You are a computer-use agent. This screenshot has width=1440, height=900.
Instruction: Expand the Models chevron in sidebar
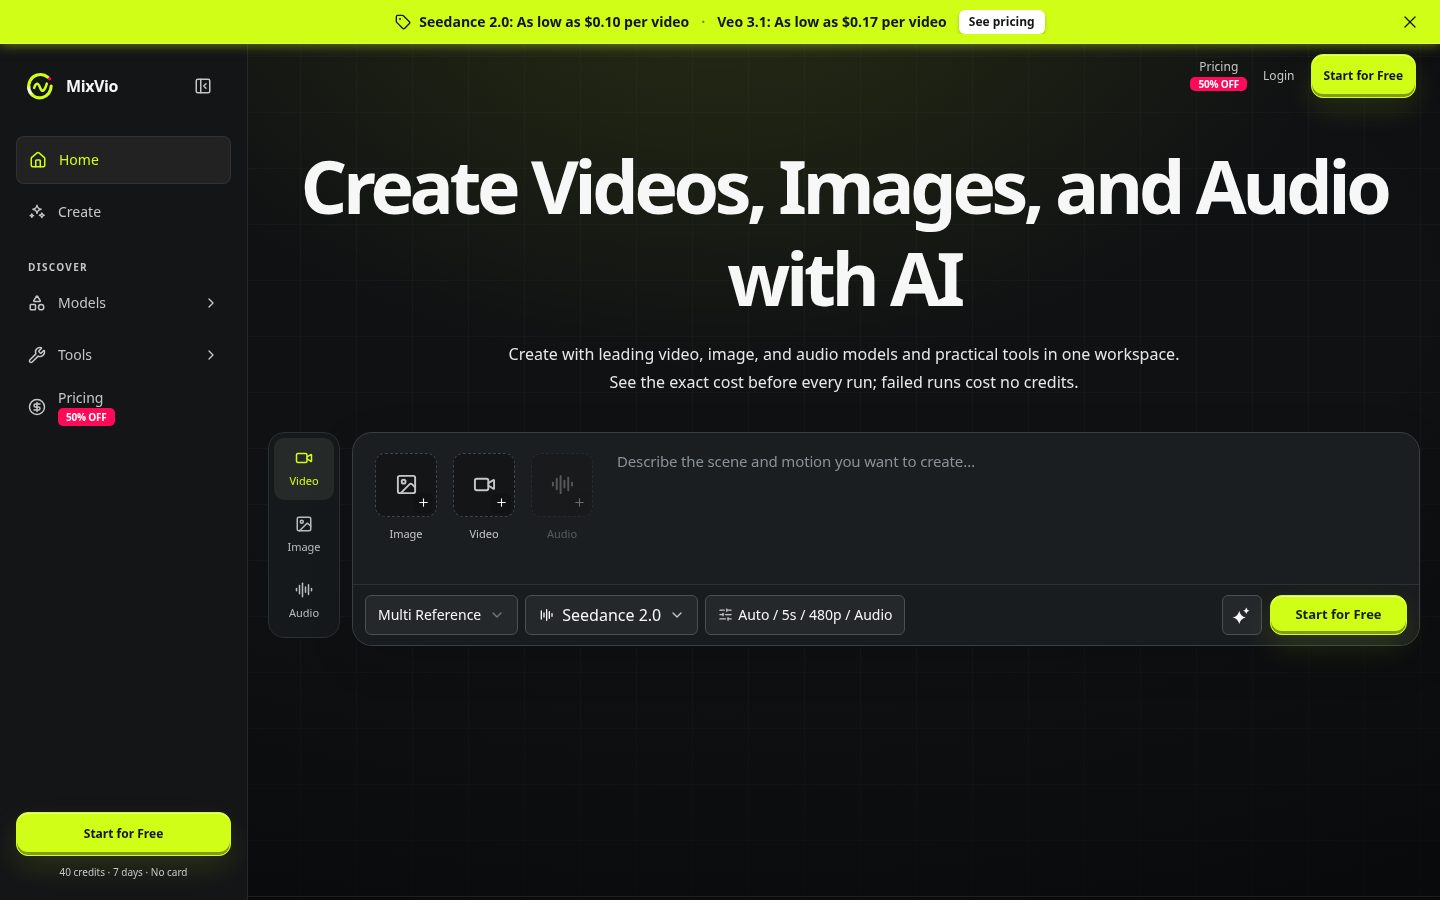point(211,303)
